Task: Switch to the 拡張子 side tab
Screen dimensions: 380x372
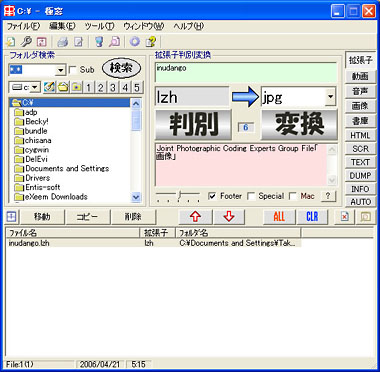Action: (361, 60)
